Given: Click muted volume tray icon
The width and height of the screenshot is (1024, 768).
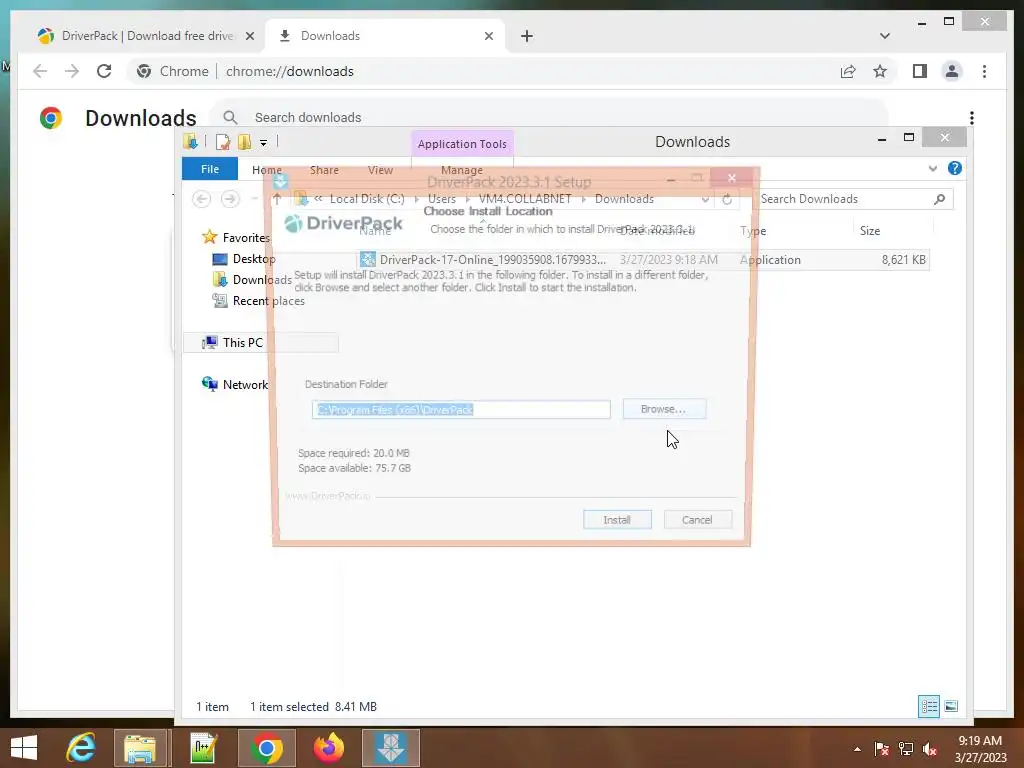Looking at the screenshot, I should 930,749.
